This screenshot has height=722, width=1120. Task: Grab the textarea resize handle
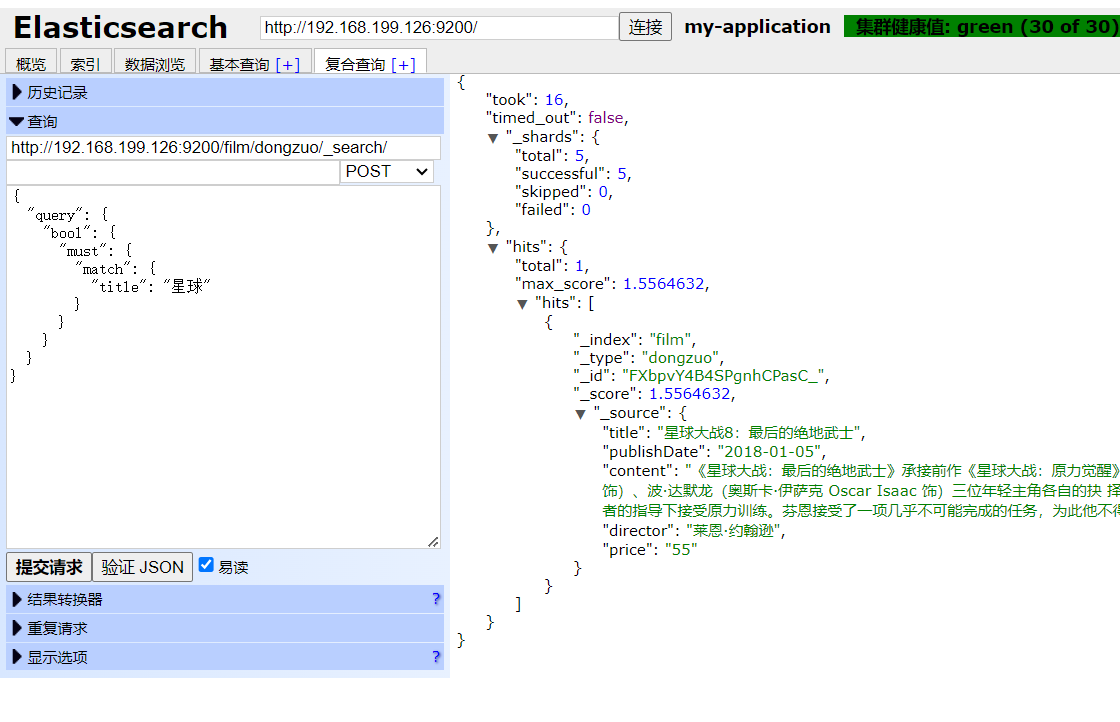click(433, 542)
